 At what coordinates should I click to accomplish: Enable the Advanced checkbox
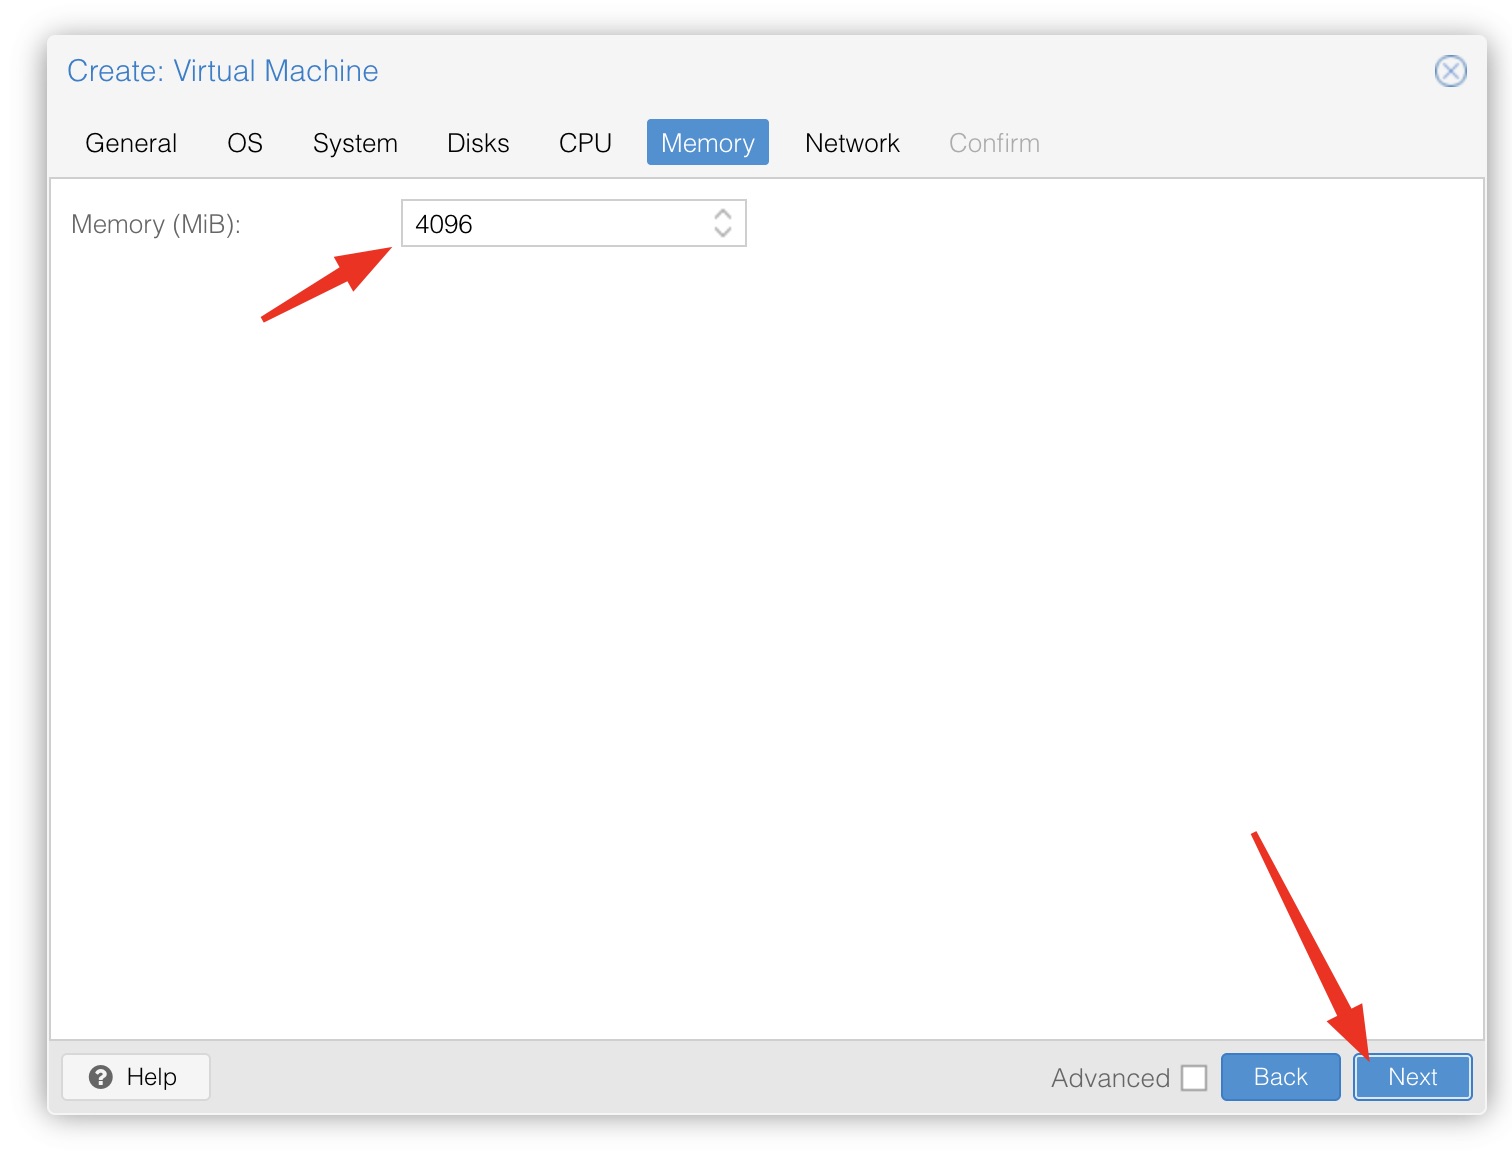[1194, 1078]
